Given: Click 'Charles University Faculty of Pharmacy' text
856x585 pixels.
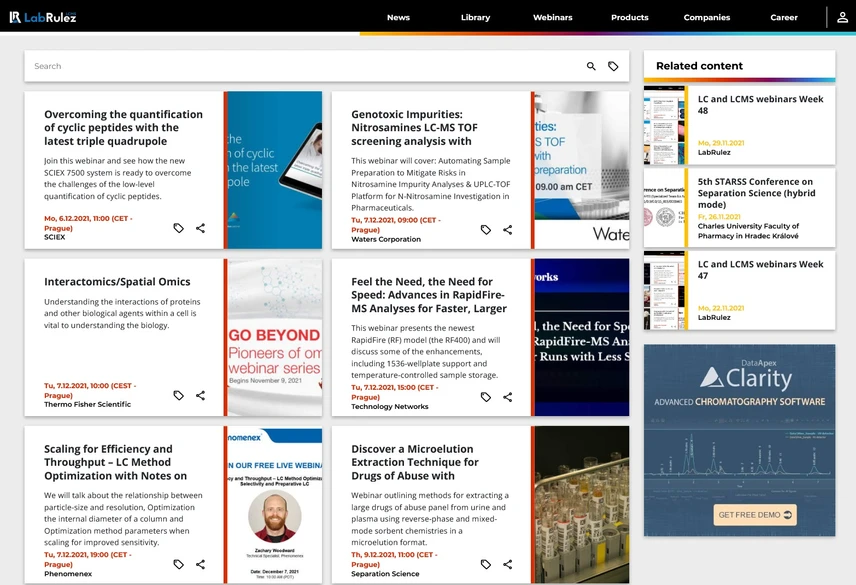Looking at the screenshot, I should point(748,231).
